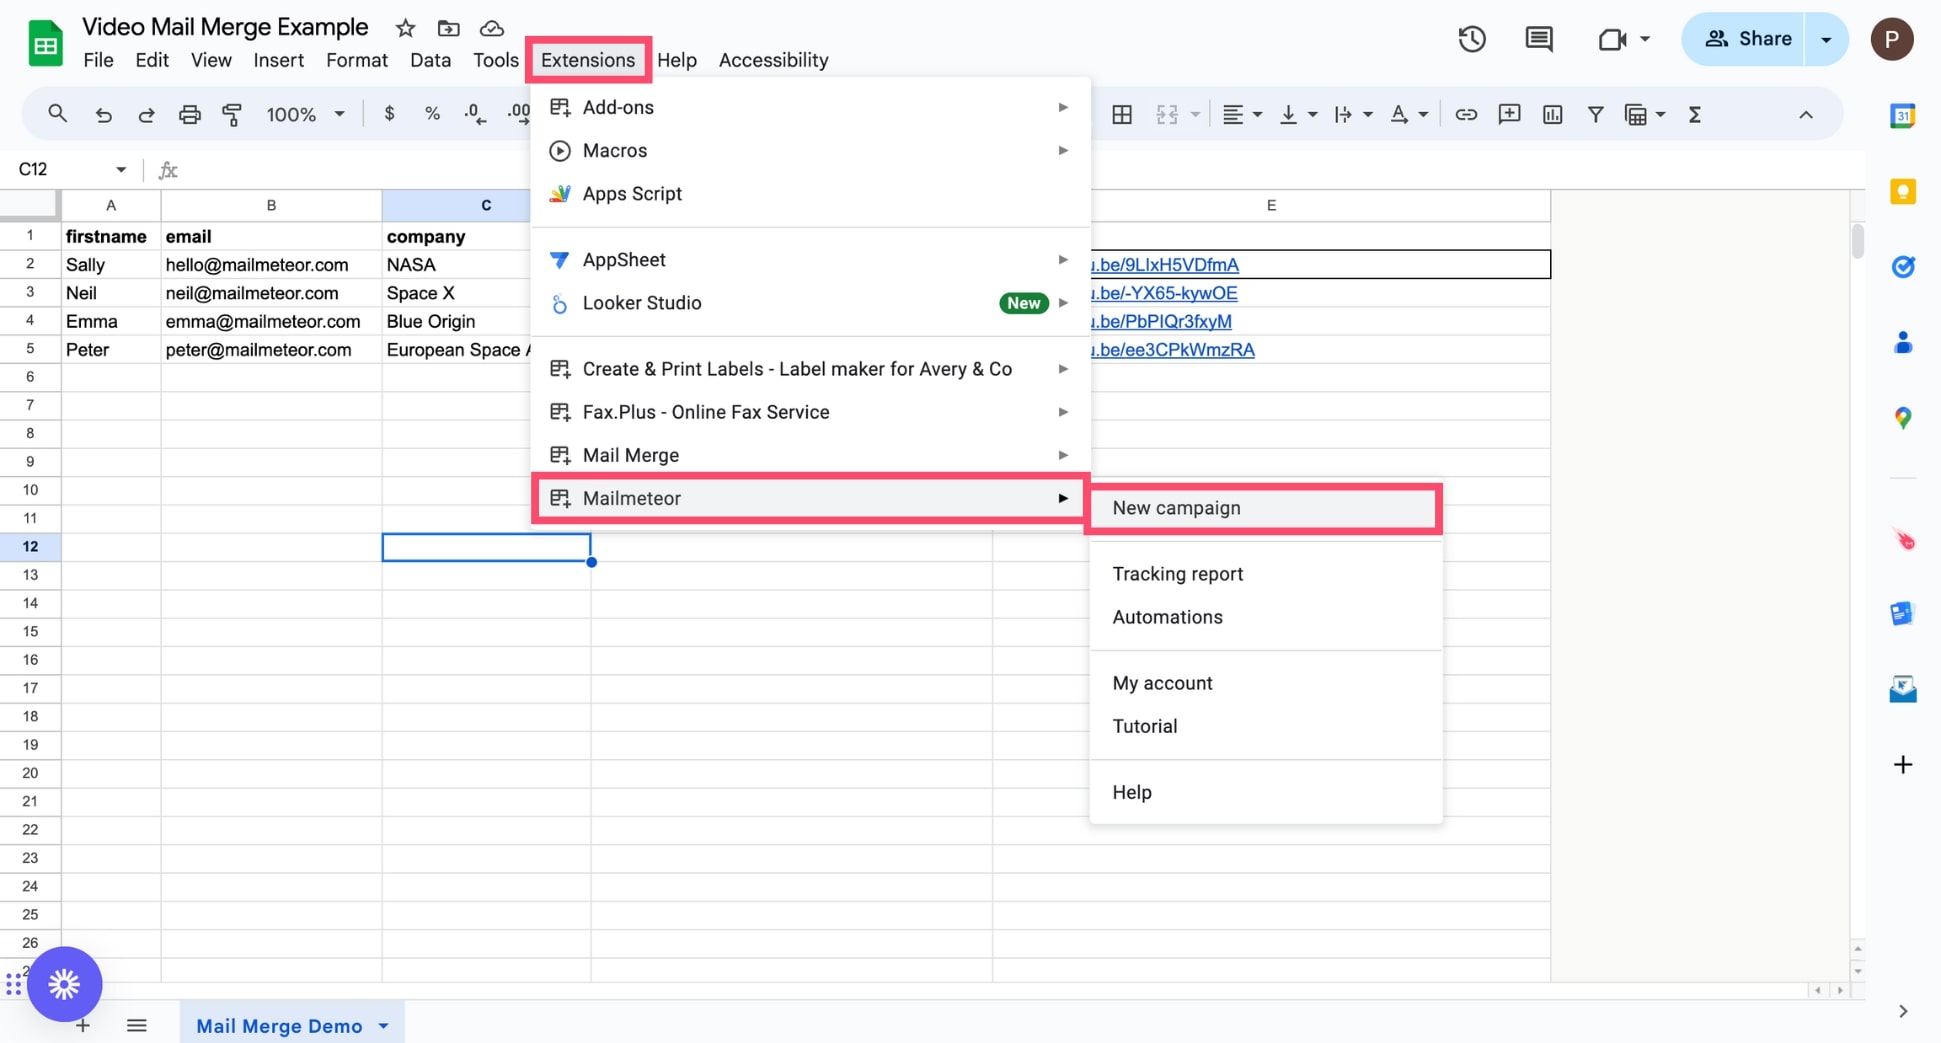Click the all sheets list icon
Screen dimensions: 1941x1043
tap(137, 1025)
